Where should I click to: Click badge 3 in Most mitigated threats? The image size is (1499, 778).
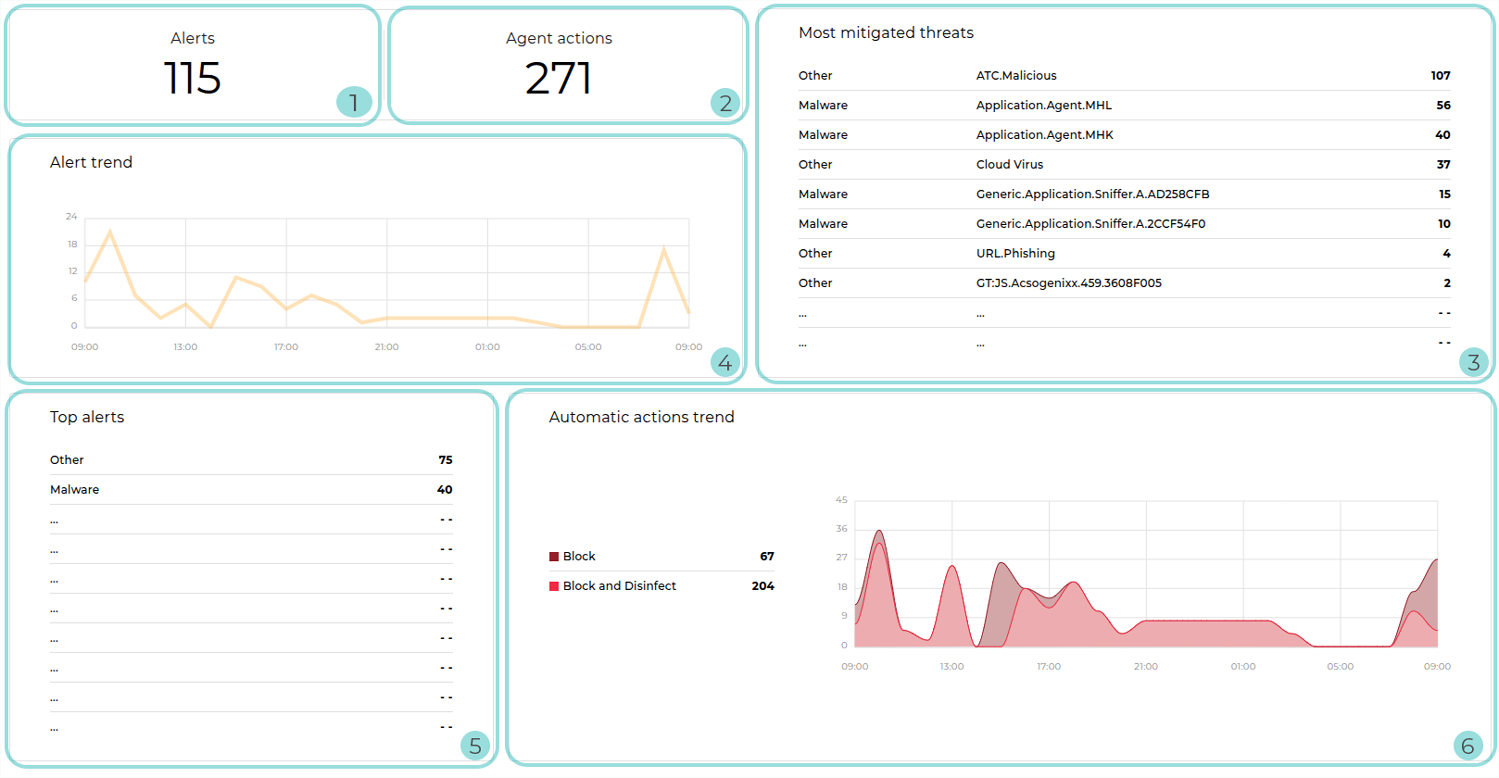(1472, 362)
